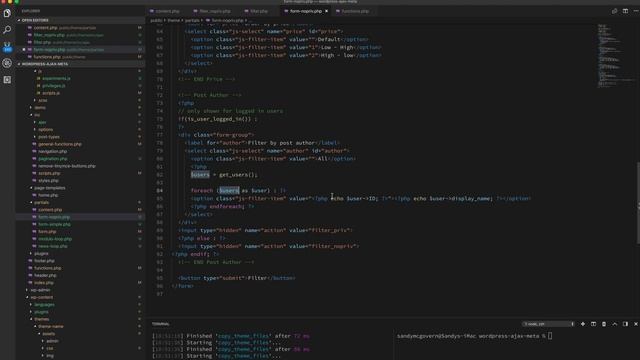
Task: Open Source Control view with change badge
Action: click(x=7, y=47)
